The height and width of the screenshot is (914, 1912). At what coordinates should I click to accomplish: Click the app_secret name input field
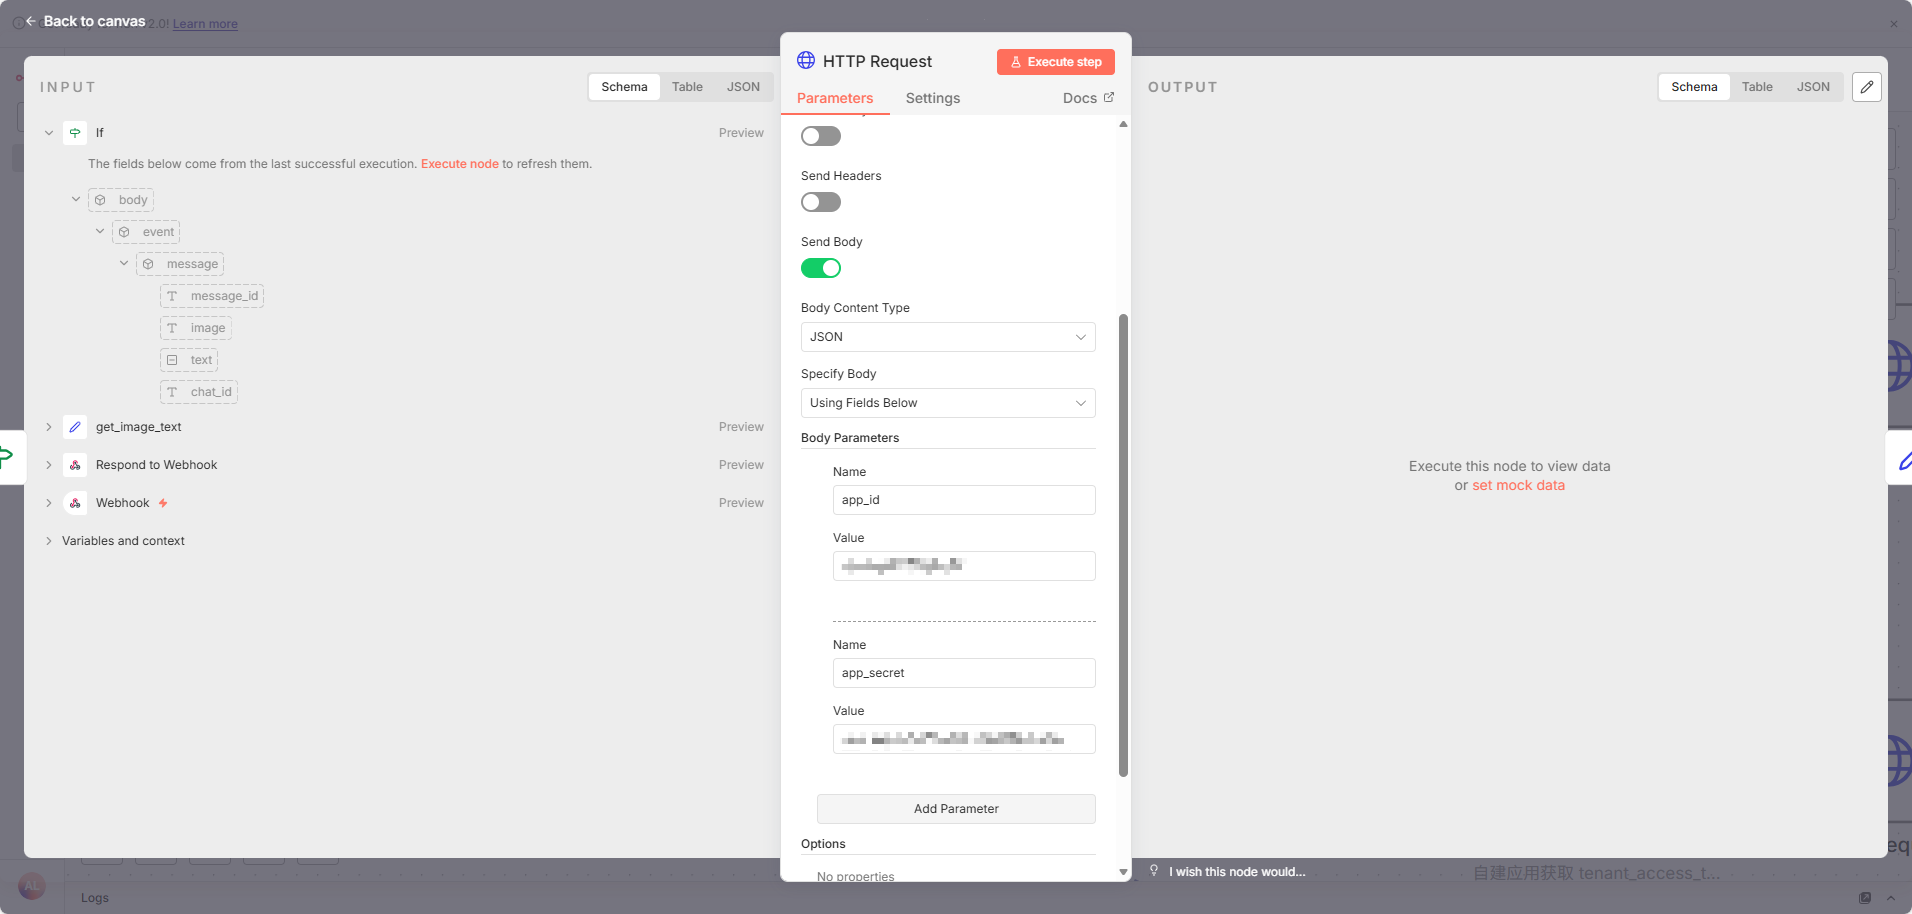click(963, 673)
